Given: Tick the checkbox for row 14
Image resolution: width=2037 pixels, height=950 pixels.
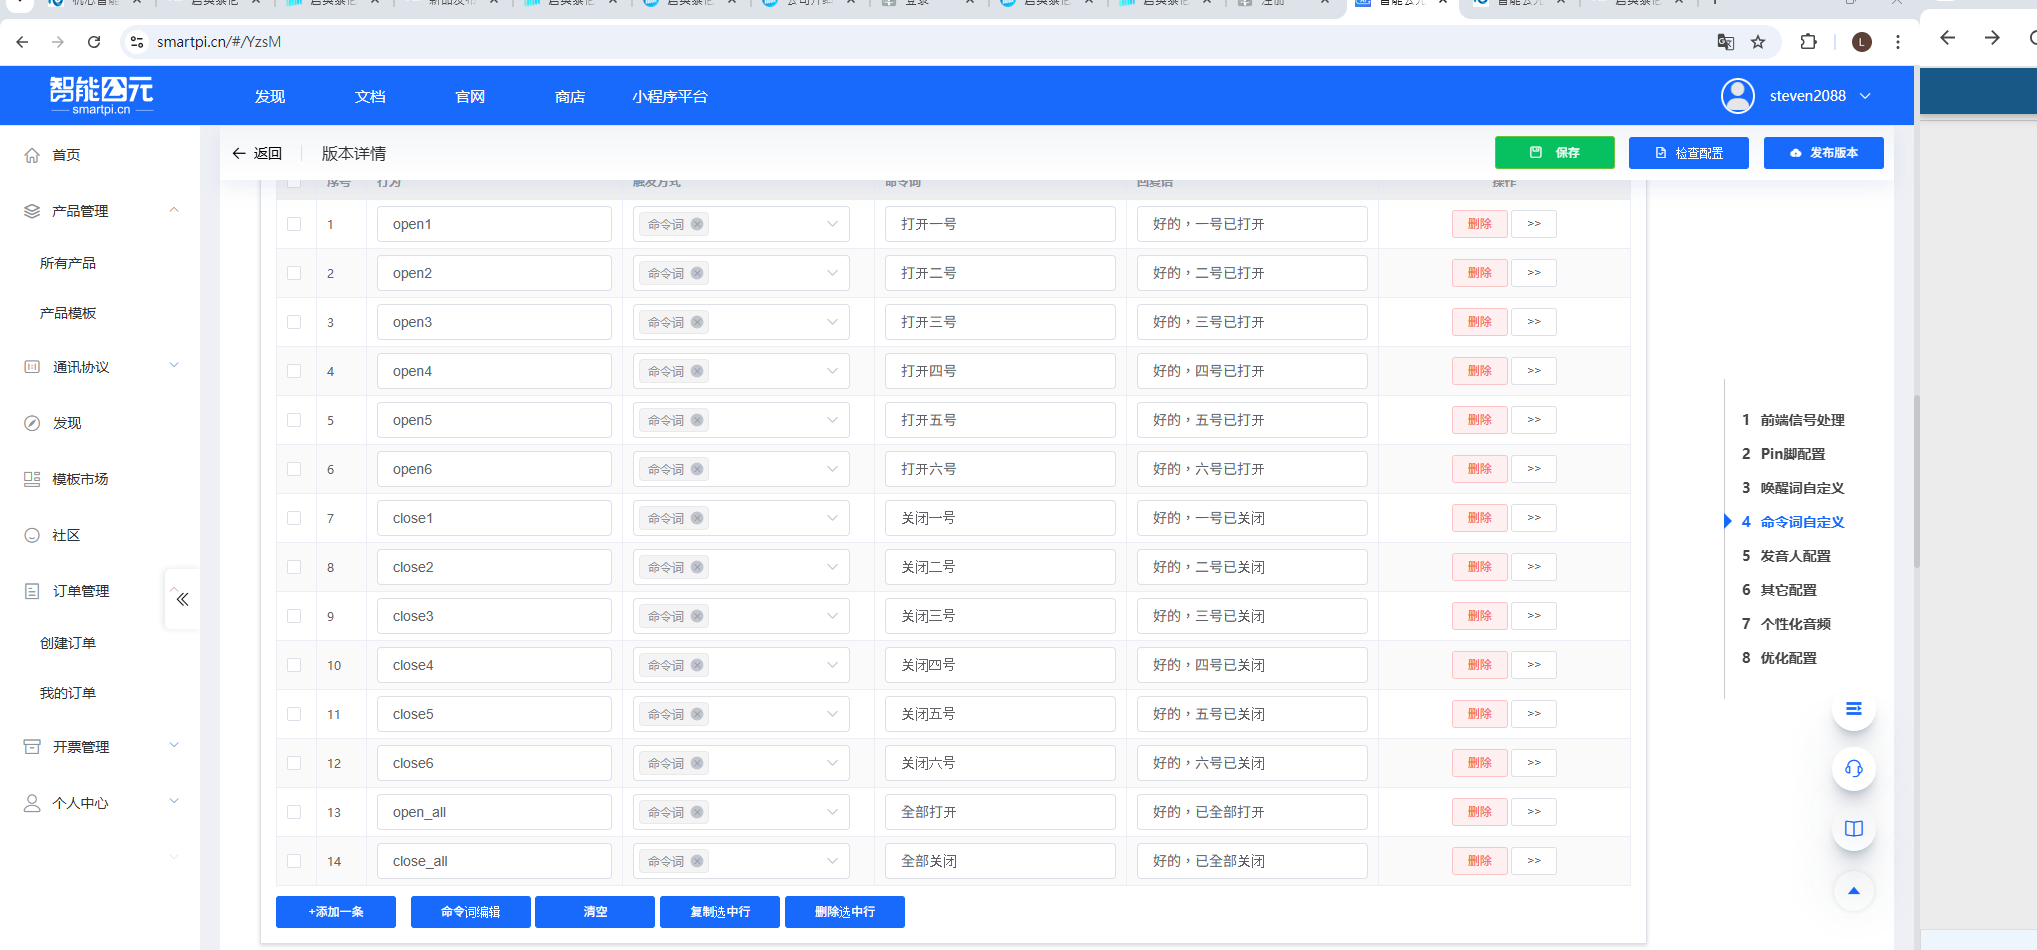Looking at the screenshot, I should [x=294, y=861].
